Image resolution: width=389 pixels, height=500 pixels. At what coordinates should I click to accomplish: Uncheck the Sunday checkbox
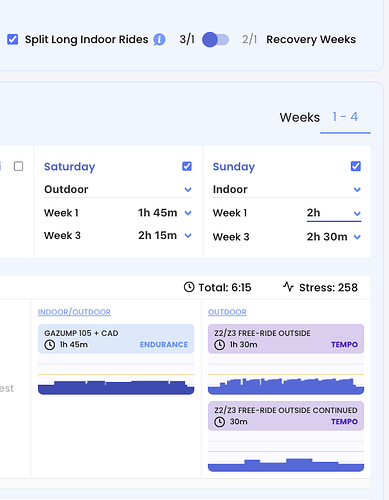coord(356,166)
